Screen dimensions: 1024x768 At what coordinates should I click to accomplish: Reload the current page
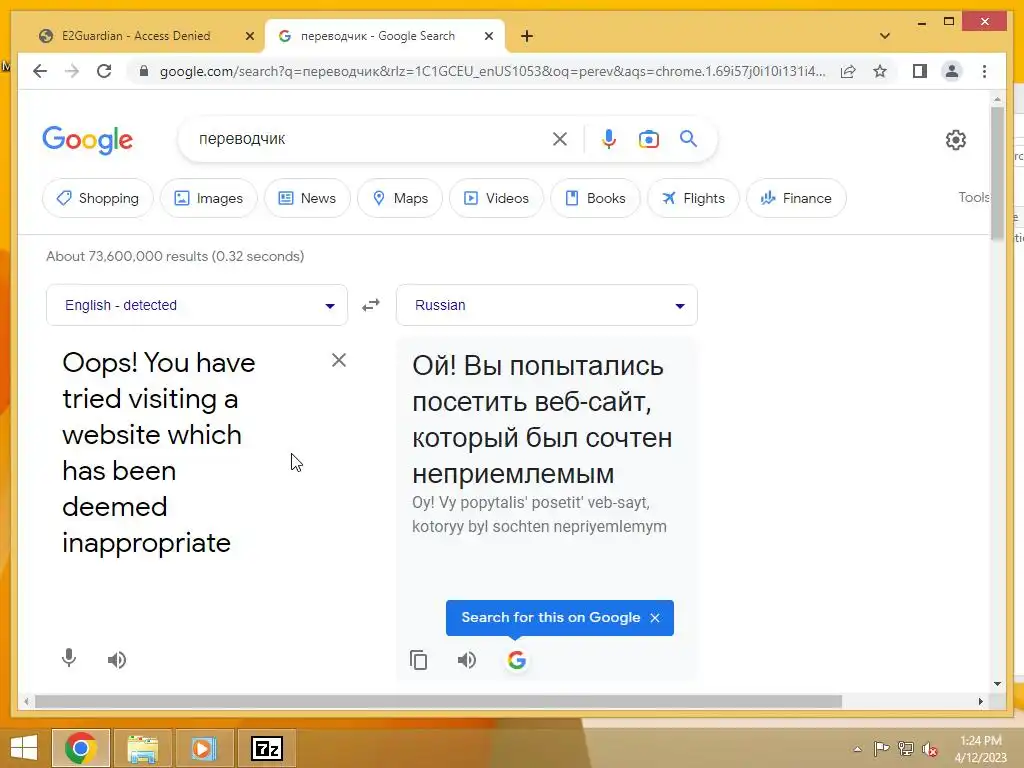tap(104, 71)
